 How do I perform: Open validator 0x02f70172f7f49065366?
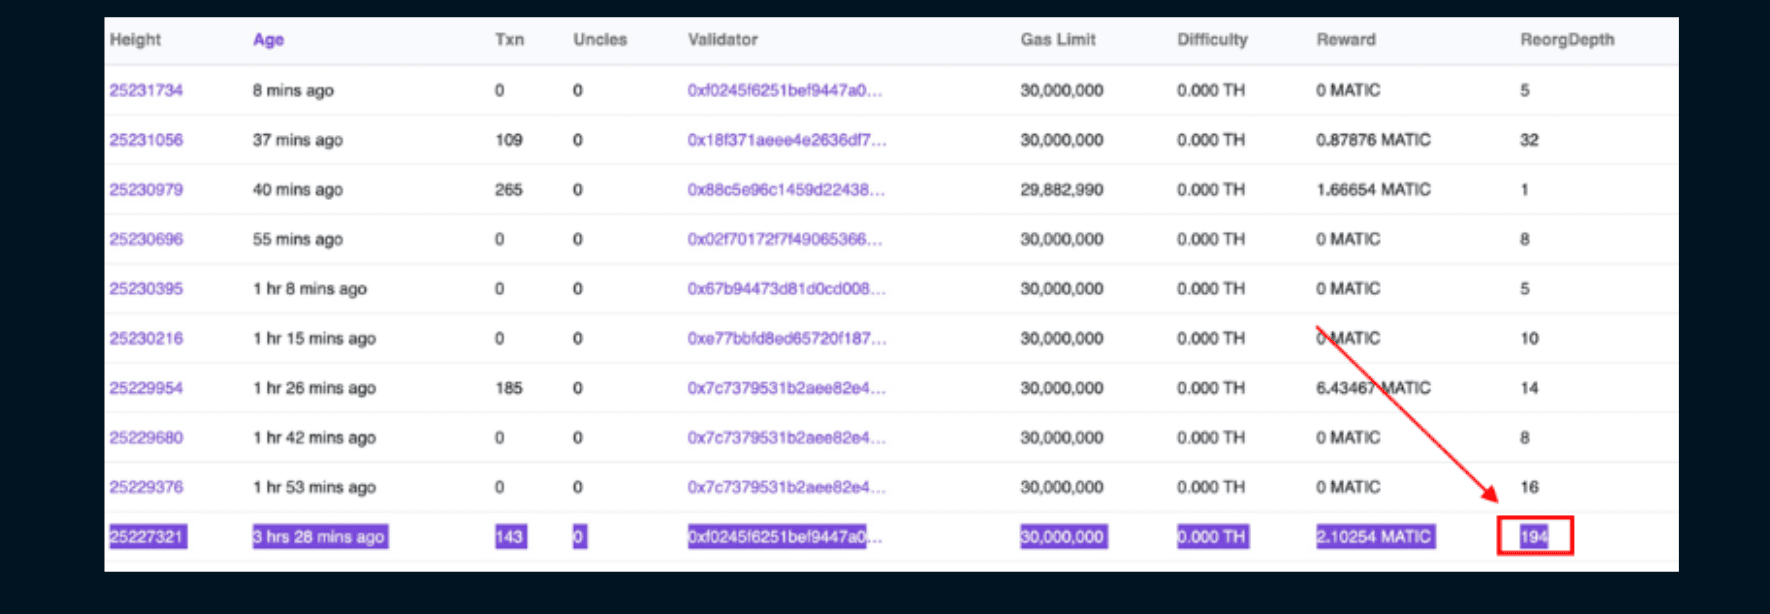point(785,239)
